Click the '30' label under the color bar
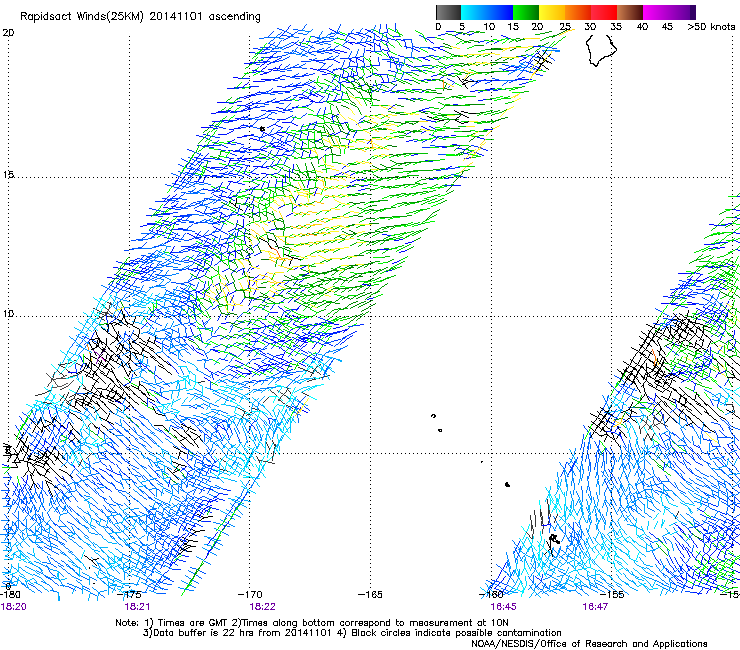This screenshot has width=740, height=650. [590, 27]
